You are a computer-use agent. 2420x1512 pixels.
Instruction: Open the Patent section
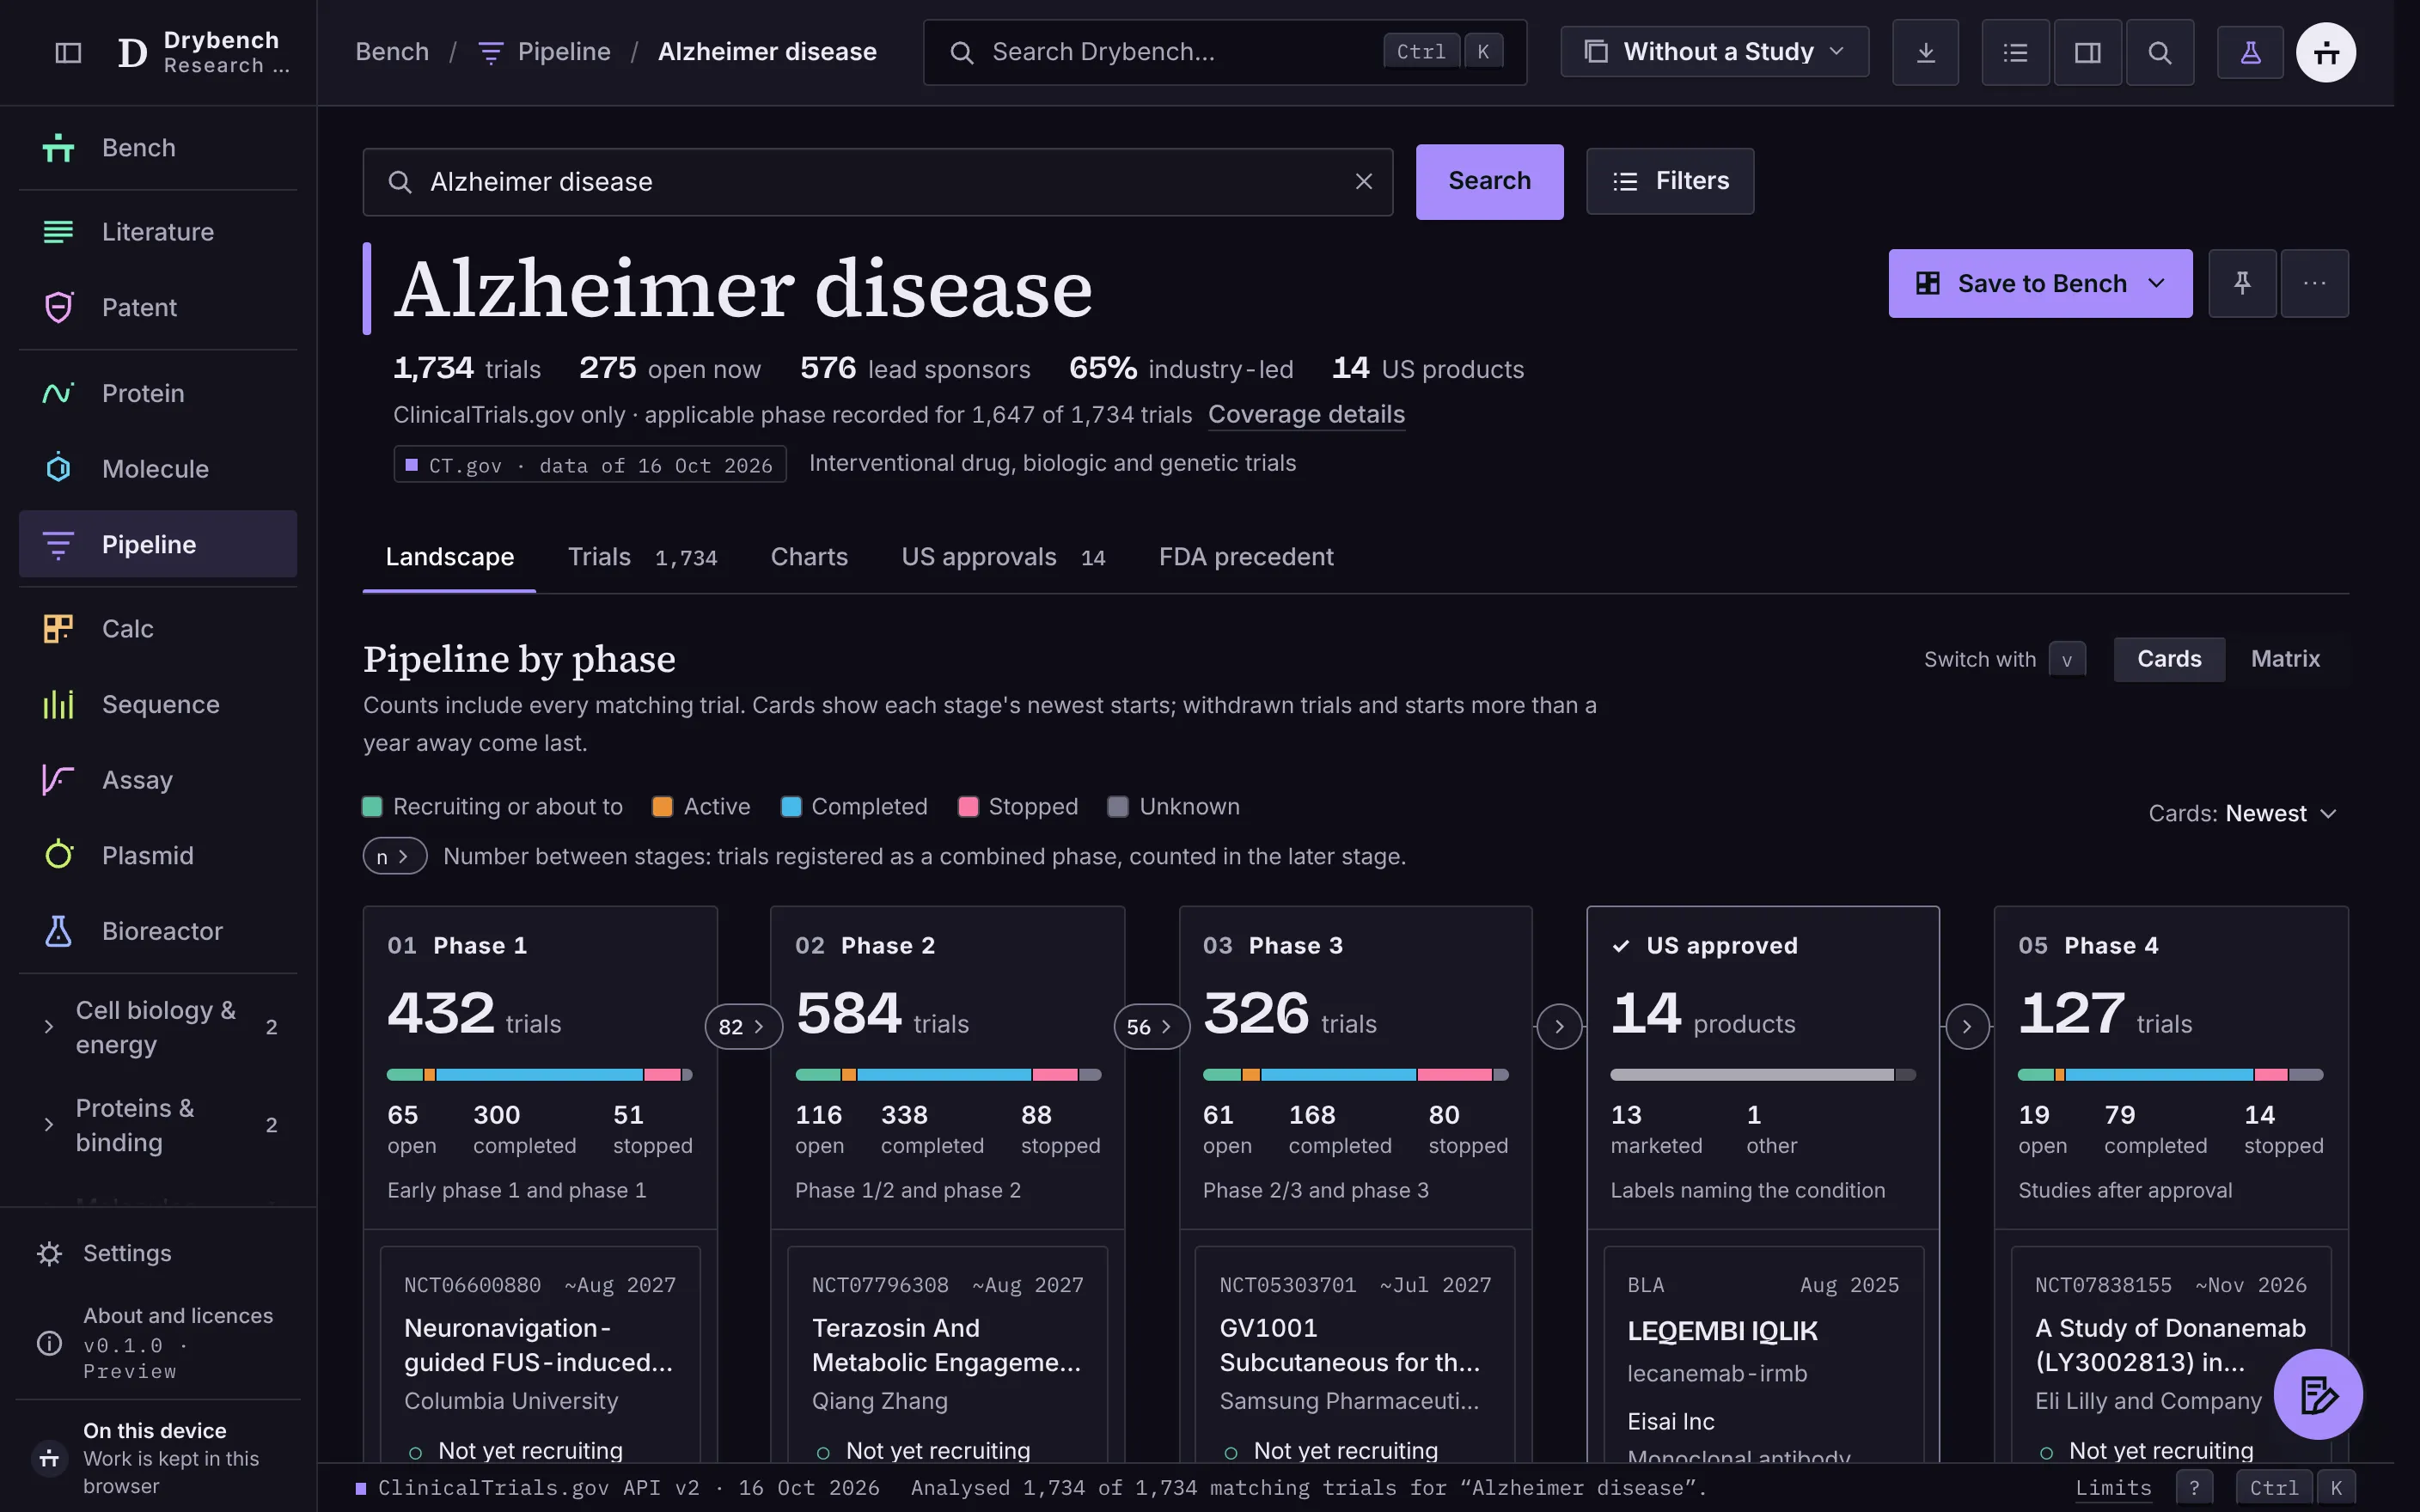pos(158,307)
